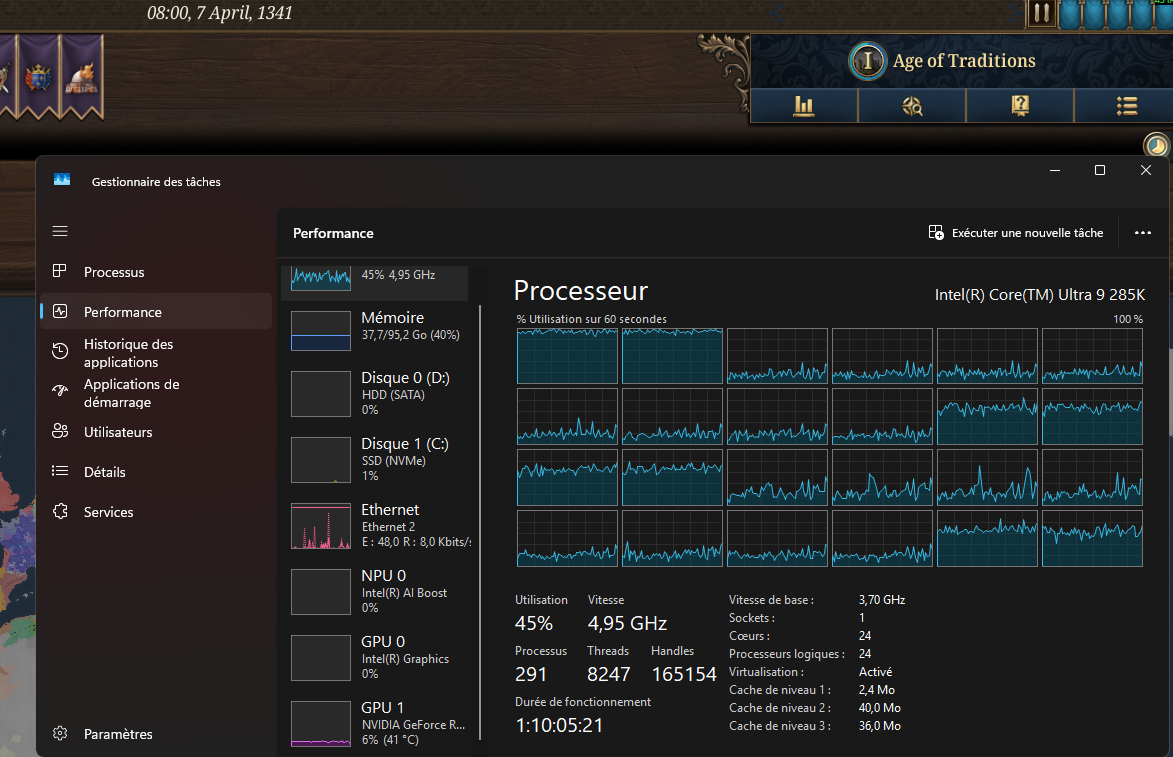Switch to the Processus page
The height and width of the screenshot is (757, 1173).
pyautogui.click(x=156, y=272)
